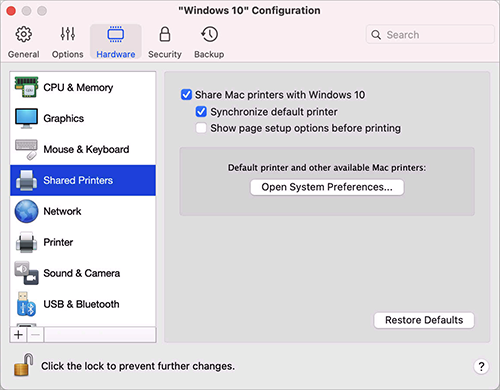Open the General settings gear icon

pos(24,34)
